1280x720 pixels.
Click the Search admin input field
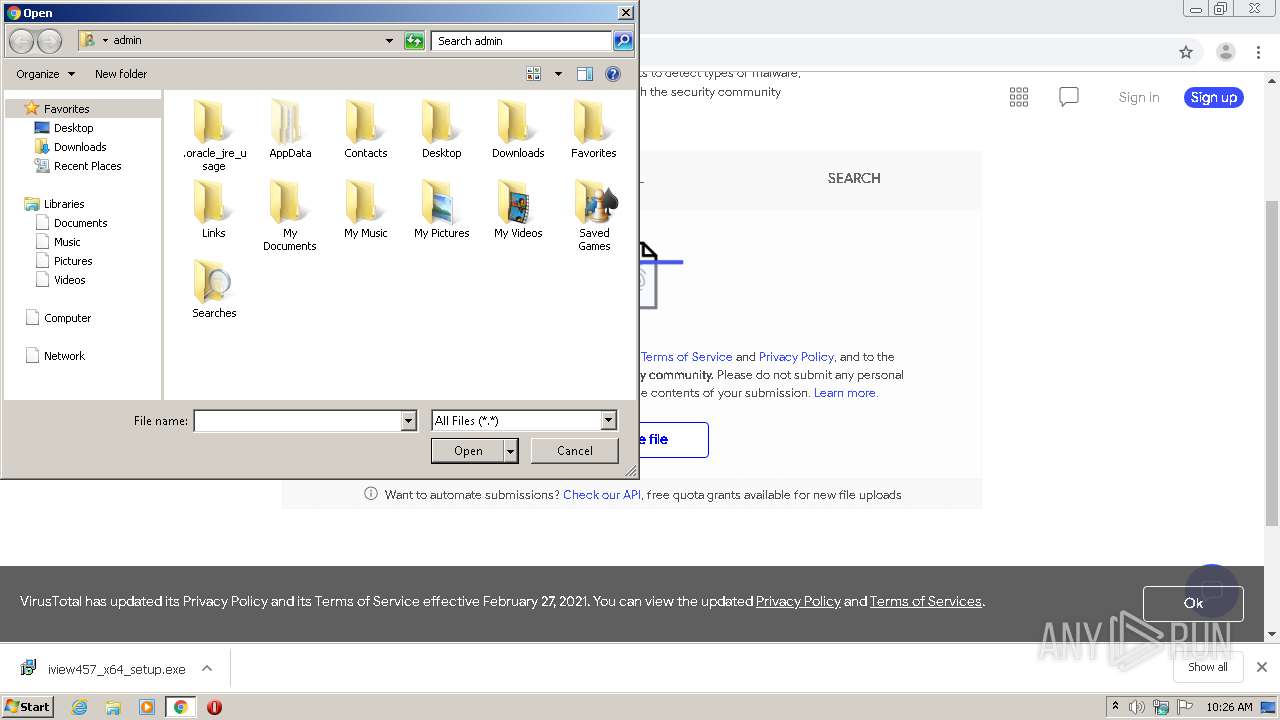[522, 41]
